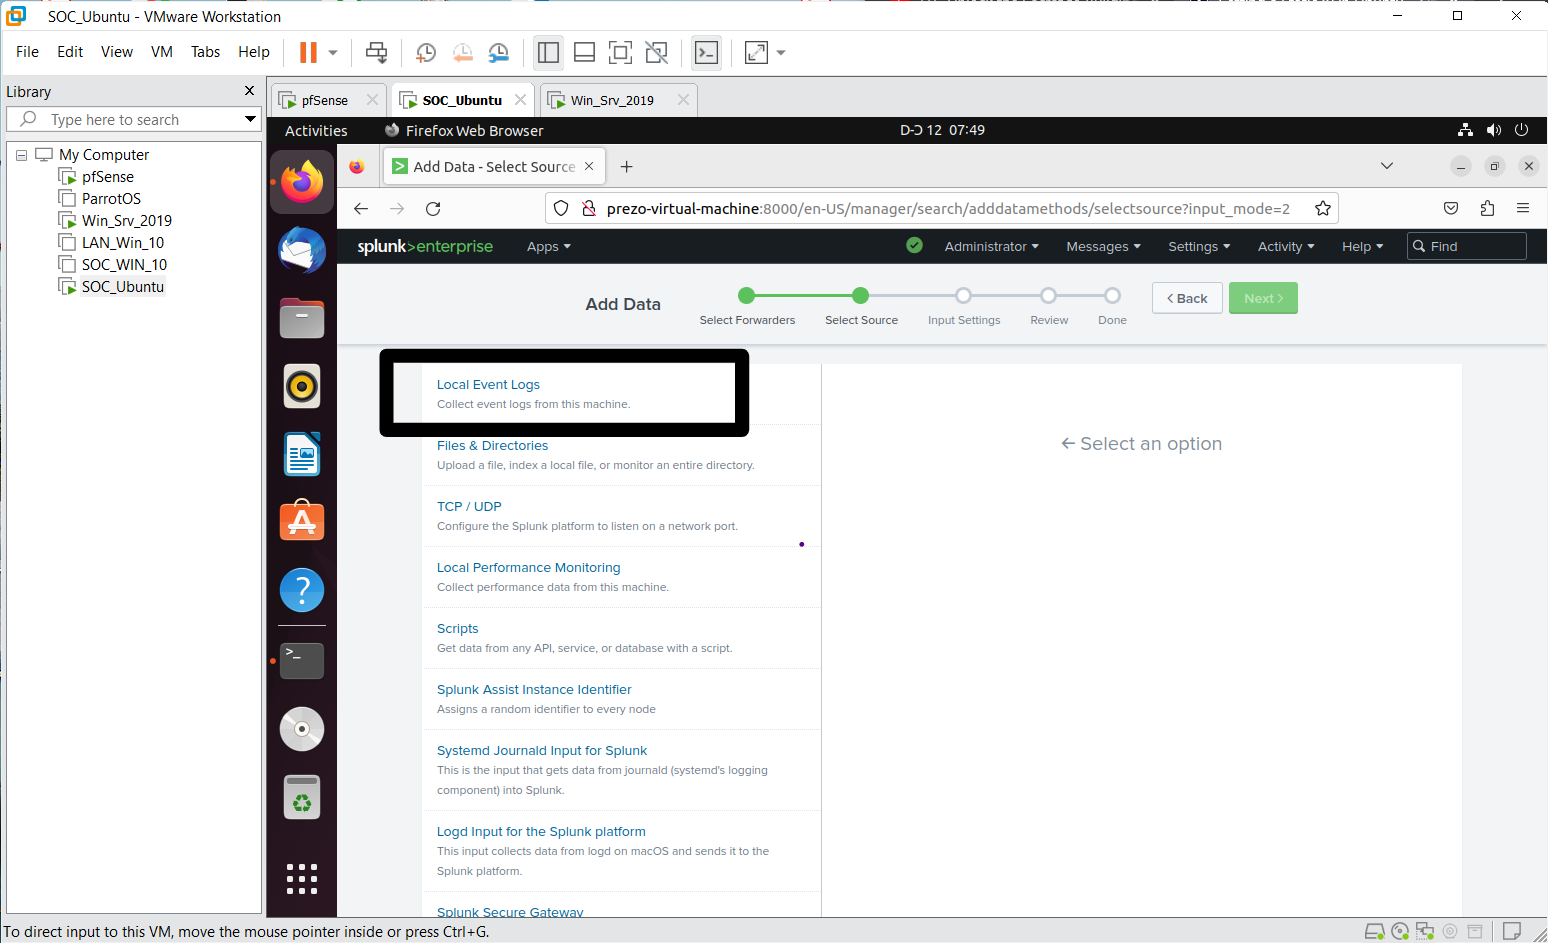The width and height of the screenshot is (1548, 943).
Task: Open the Trash dock icon
Action: [302, 797]
